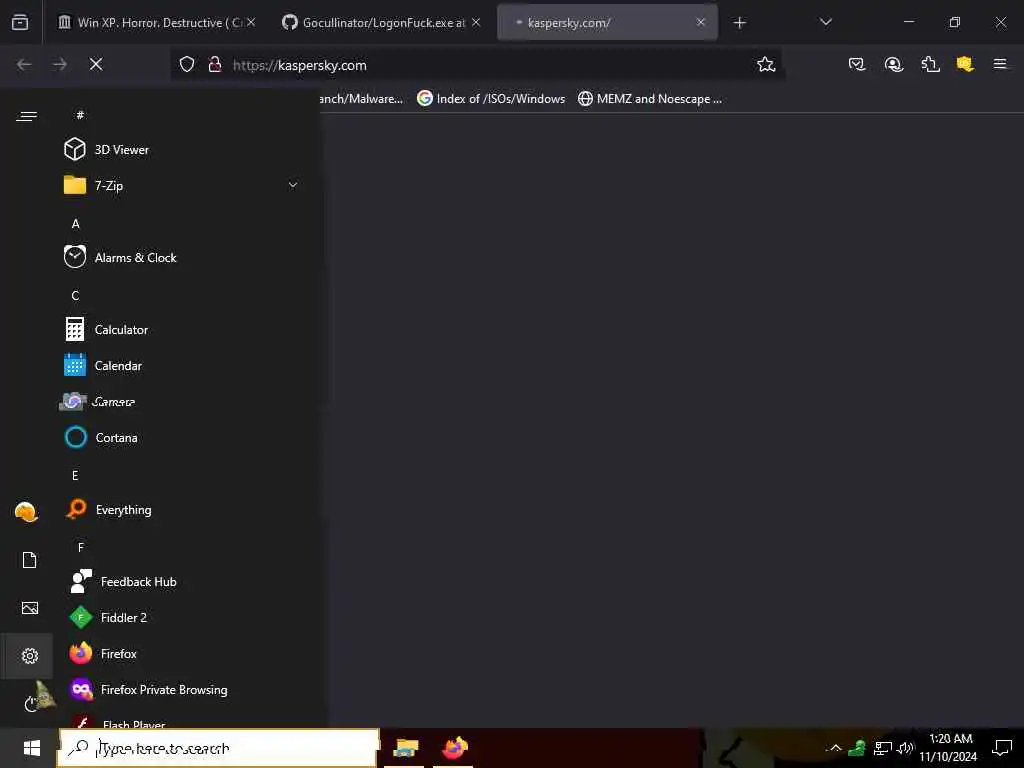Click the yellow extension toolbar icon
The width and height of the screenshot is (1024, 768).
(x=965, y=64)
